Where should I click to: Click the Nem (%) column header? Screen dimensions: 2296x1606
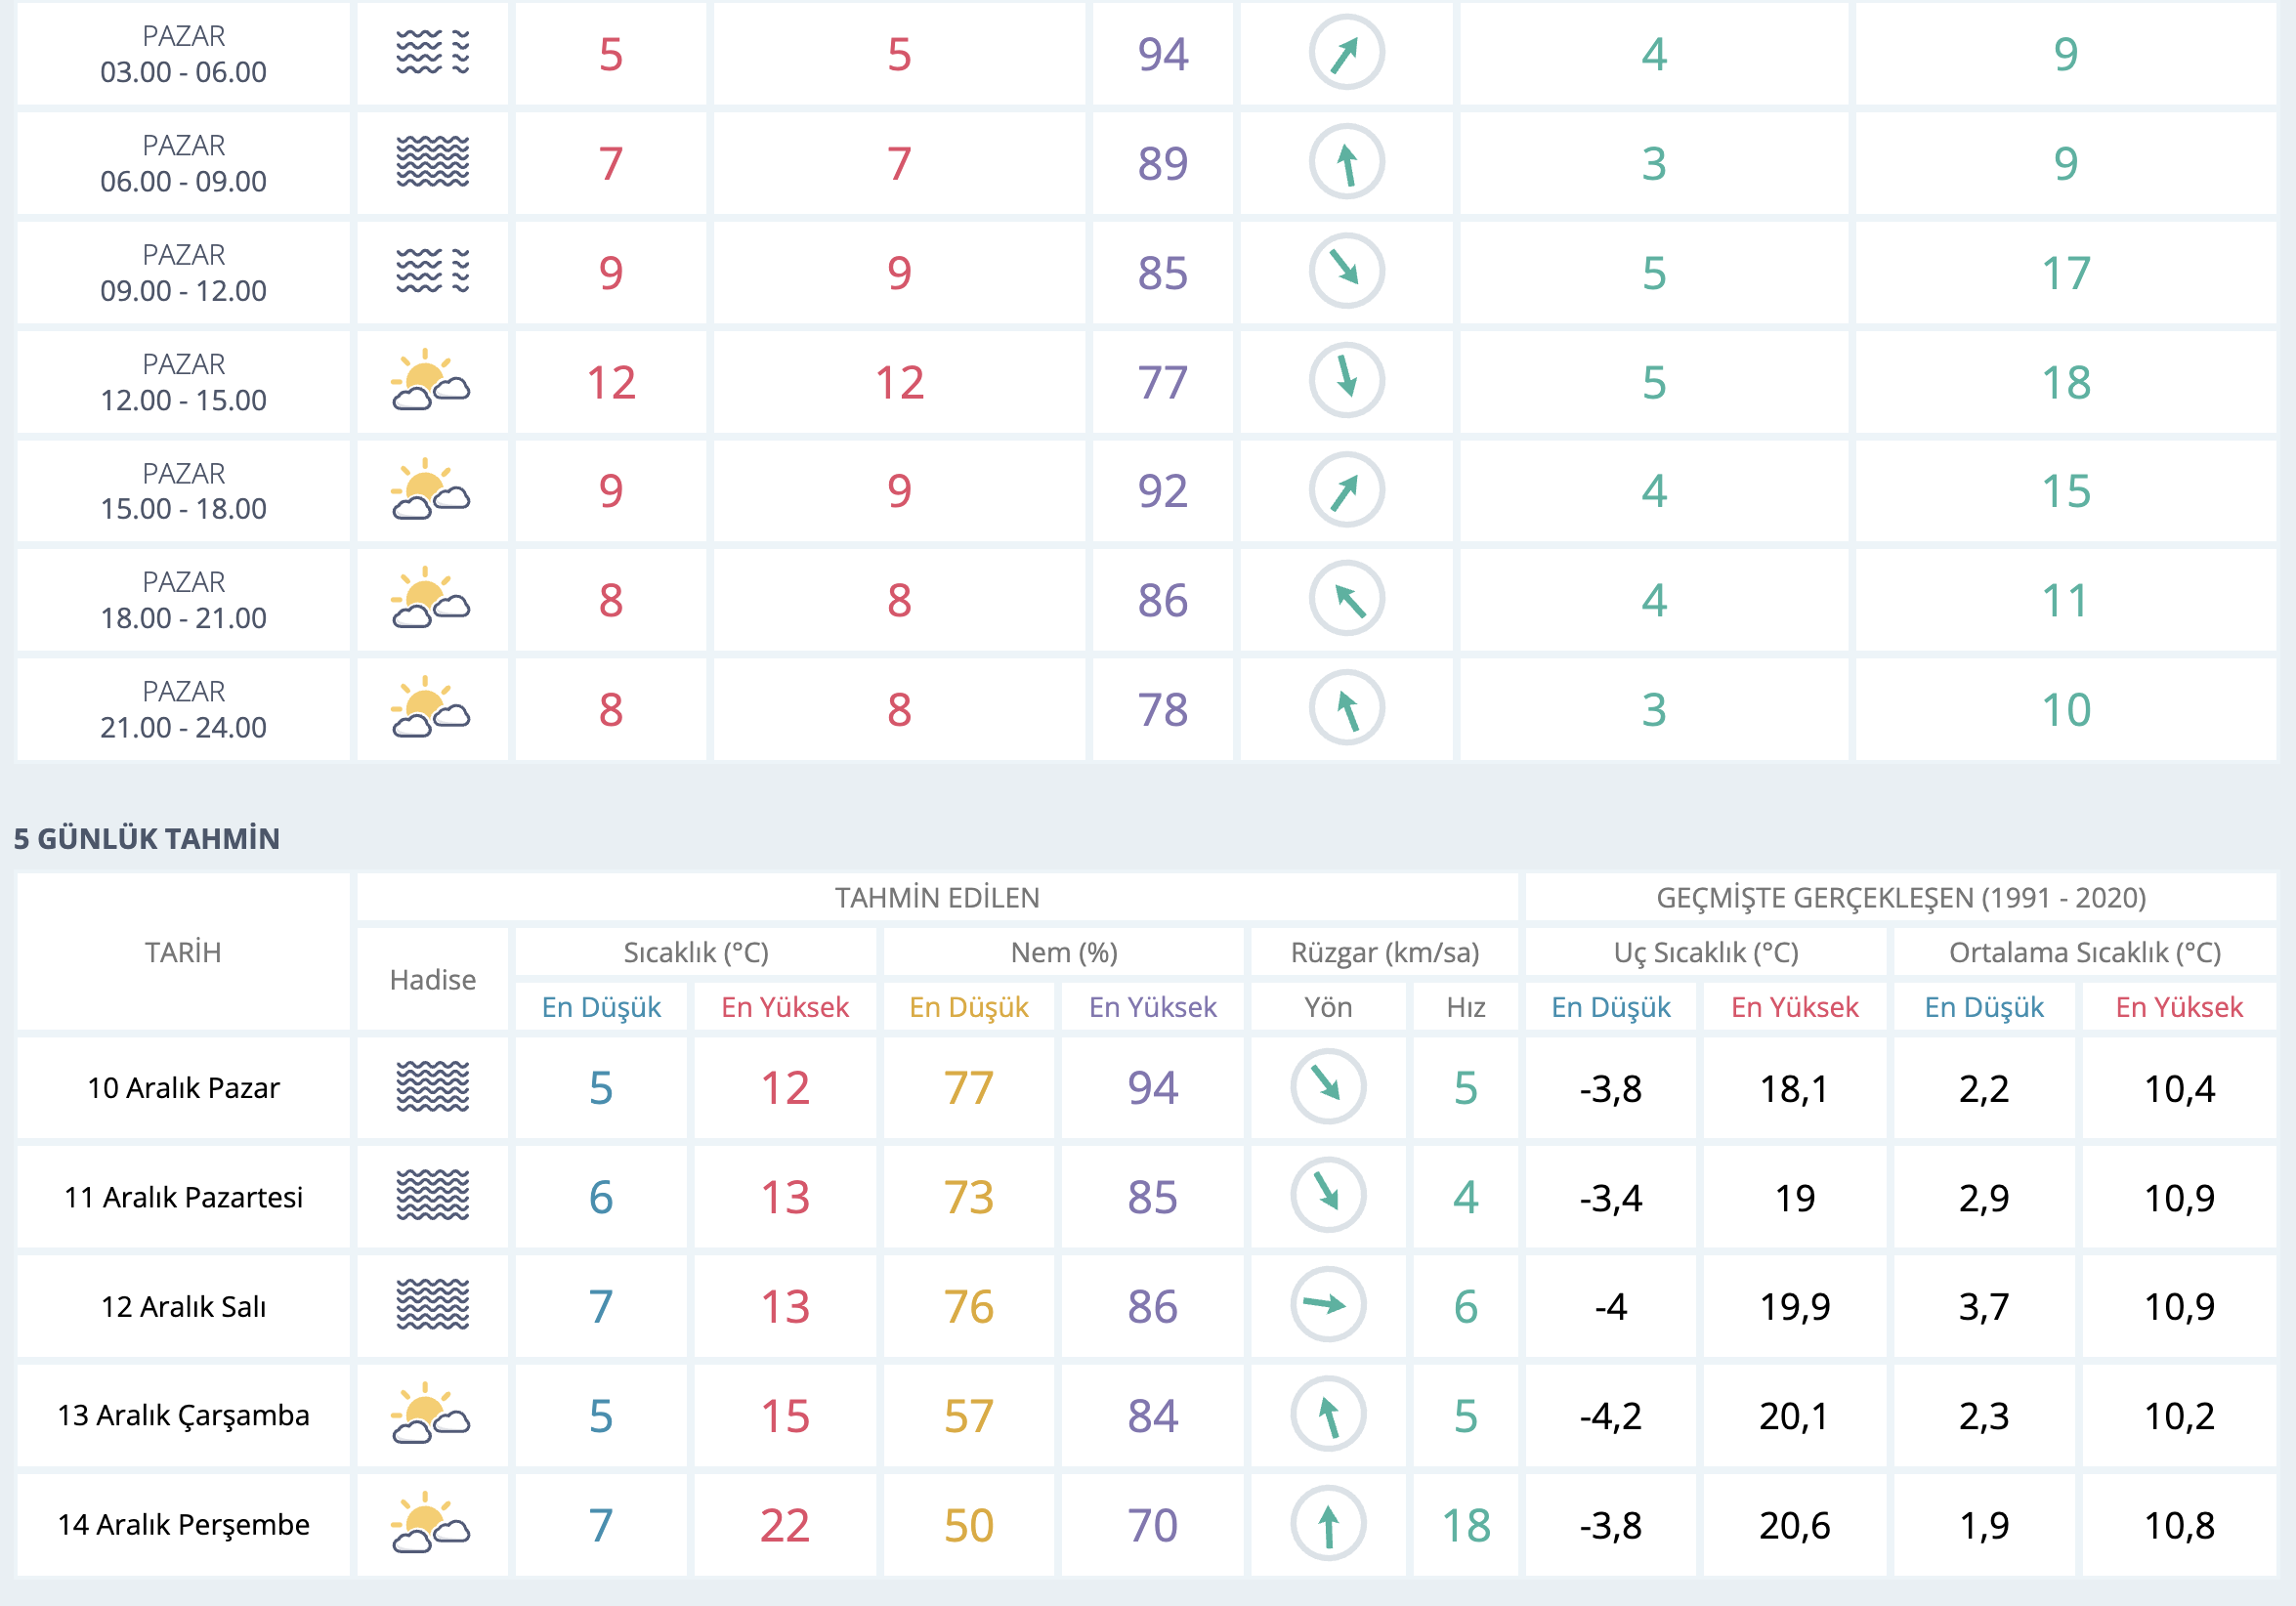point(1063,952)
